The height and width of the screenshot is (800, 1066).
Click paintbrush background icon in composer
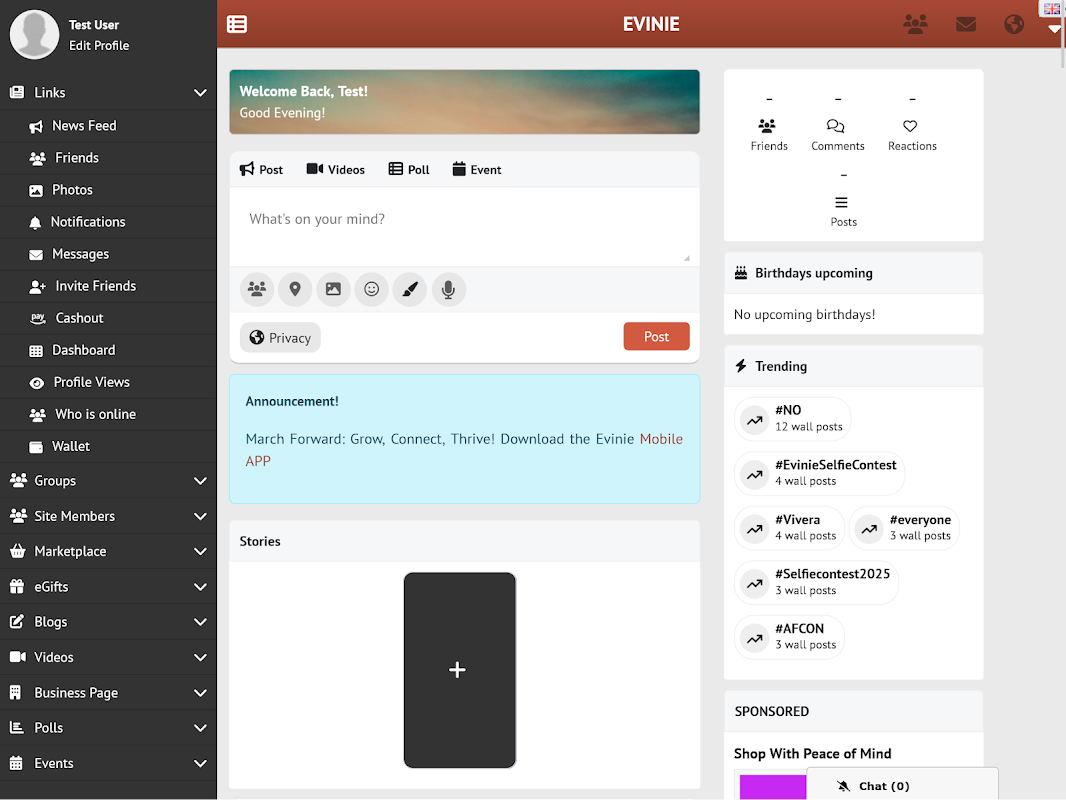click(x=410, y=290)
